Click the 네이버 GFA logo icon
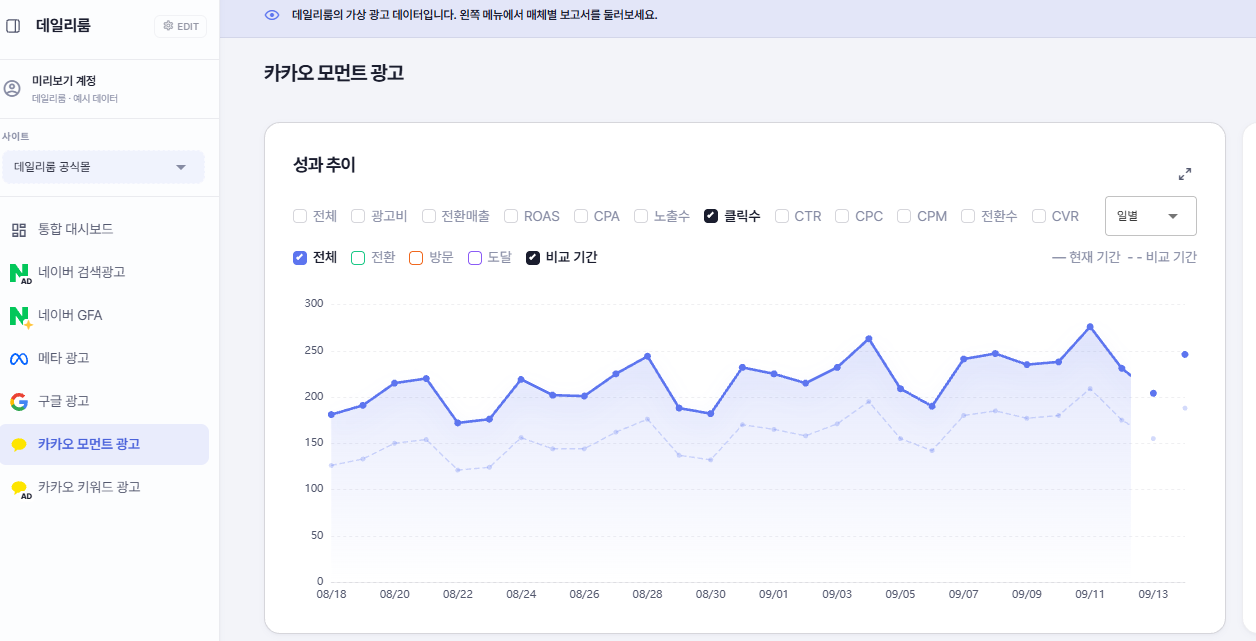 (20, 316)
